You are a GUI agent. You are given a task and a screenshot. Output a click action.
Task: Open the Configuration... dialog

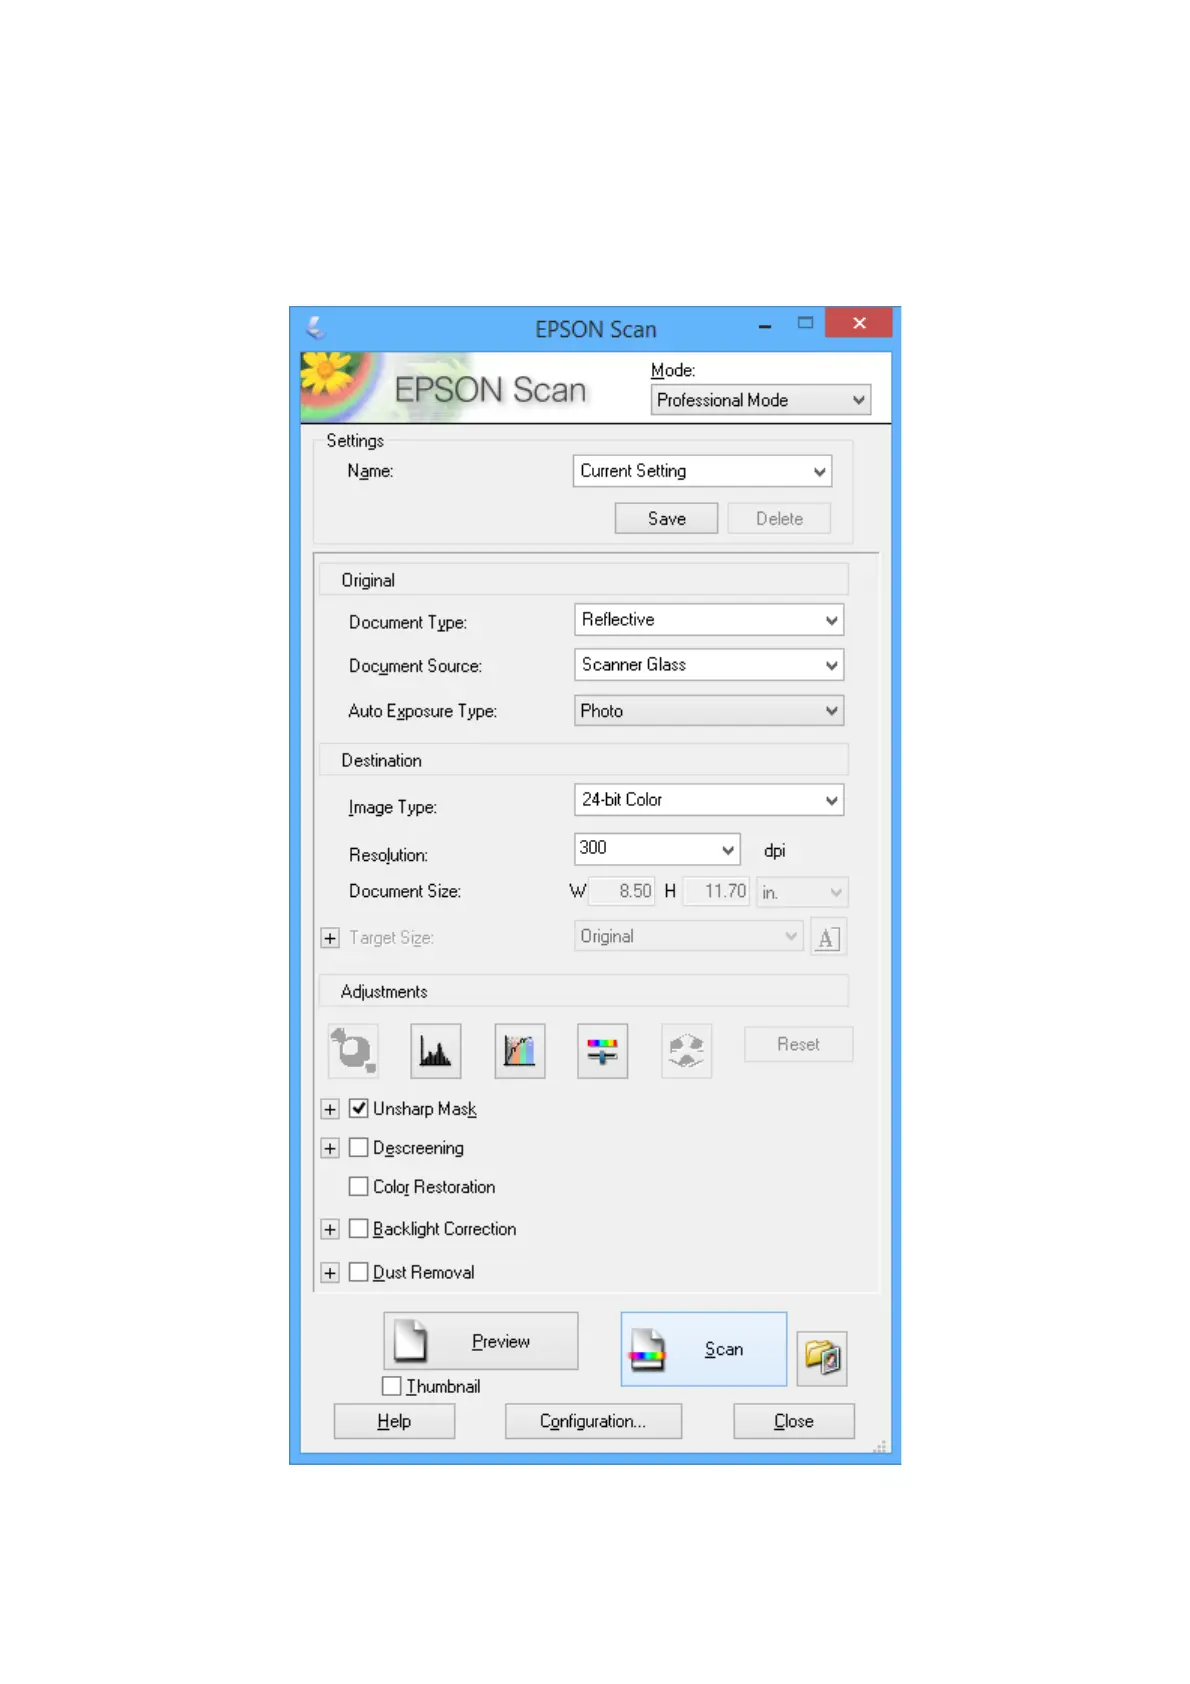click(593, 1421)
